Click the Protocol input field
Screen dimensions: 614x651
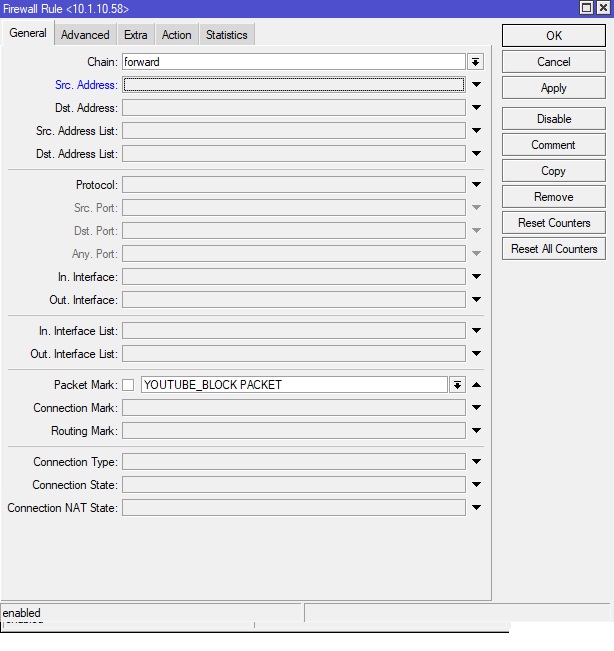[x=294, y=184]
